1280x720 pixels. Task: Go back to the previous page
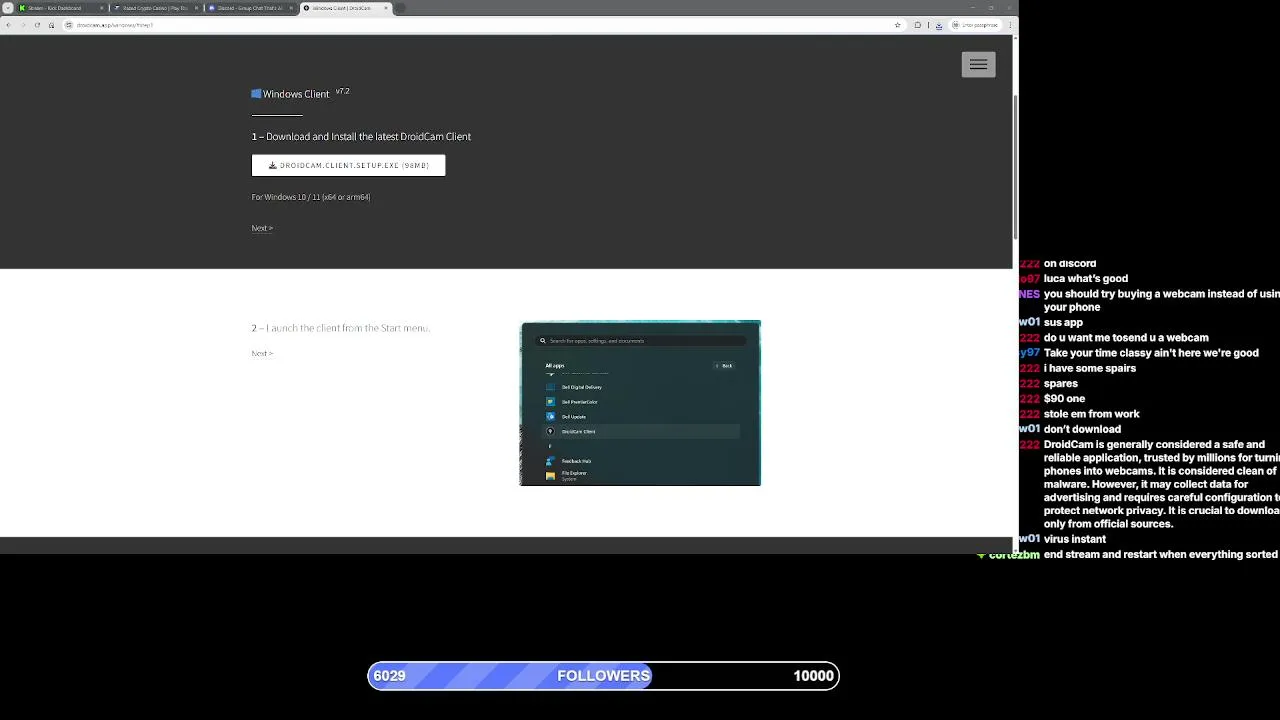(x=8, y=25)
